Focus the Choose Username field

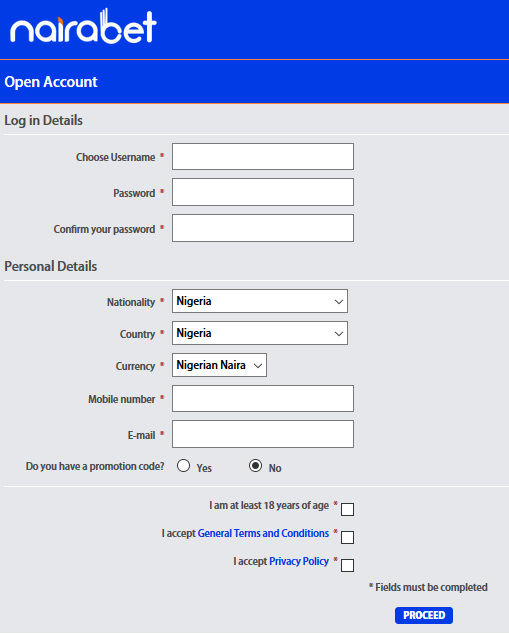263,156
